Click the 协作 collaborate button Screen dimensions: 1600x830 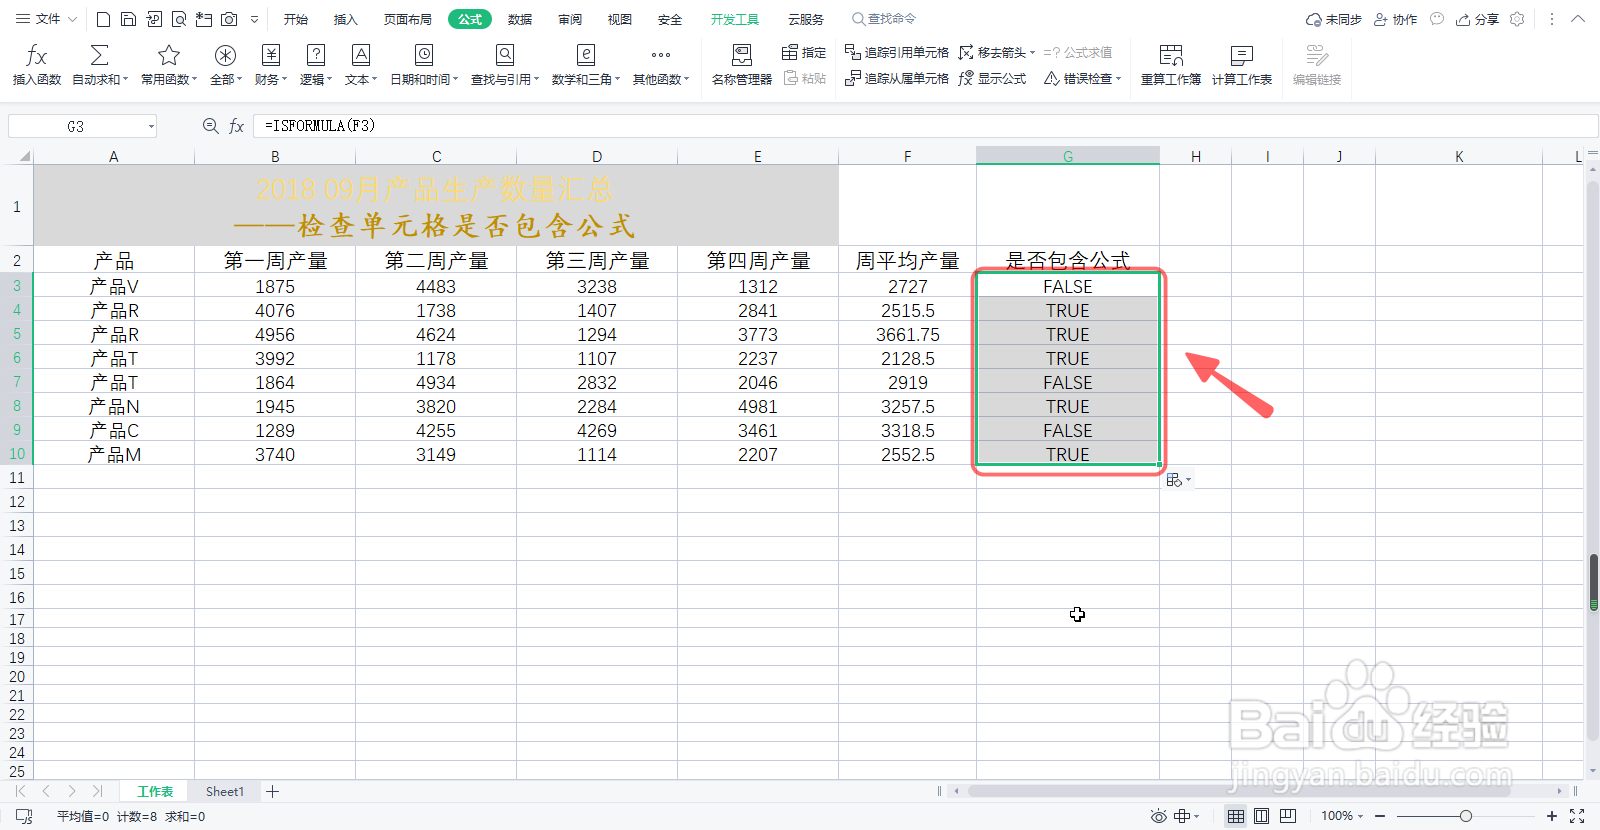[x=1396, y=19]
